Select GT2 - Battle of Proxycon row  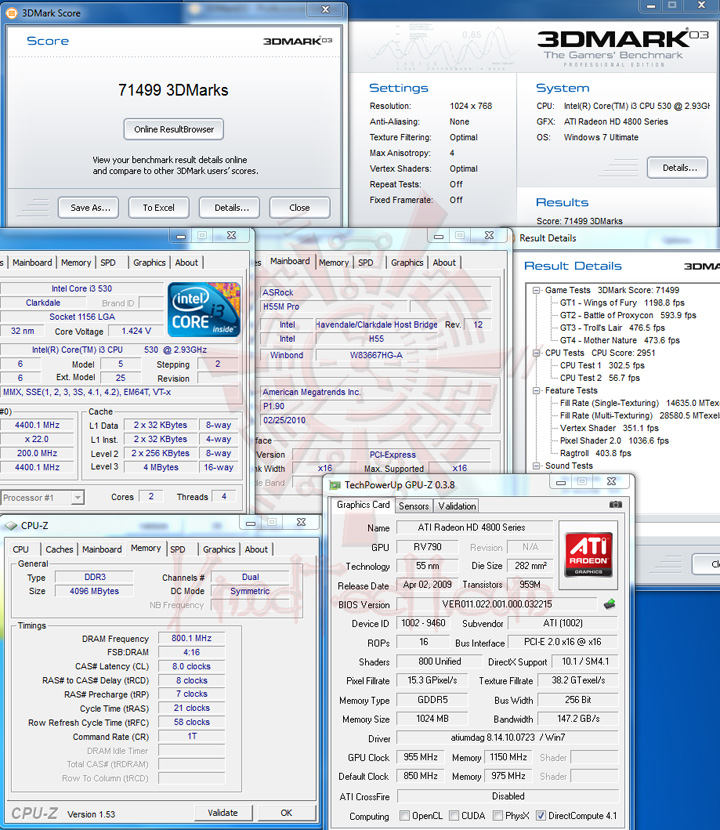(628, 315)
